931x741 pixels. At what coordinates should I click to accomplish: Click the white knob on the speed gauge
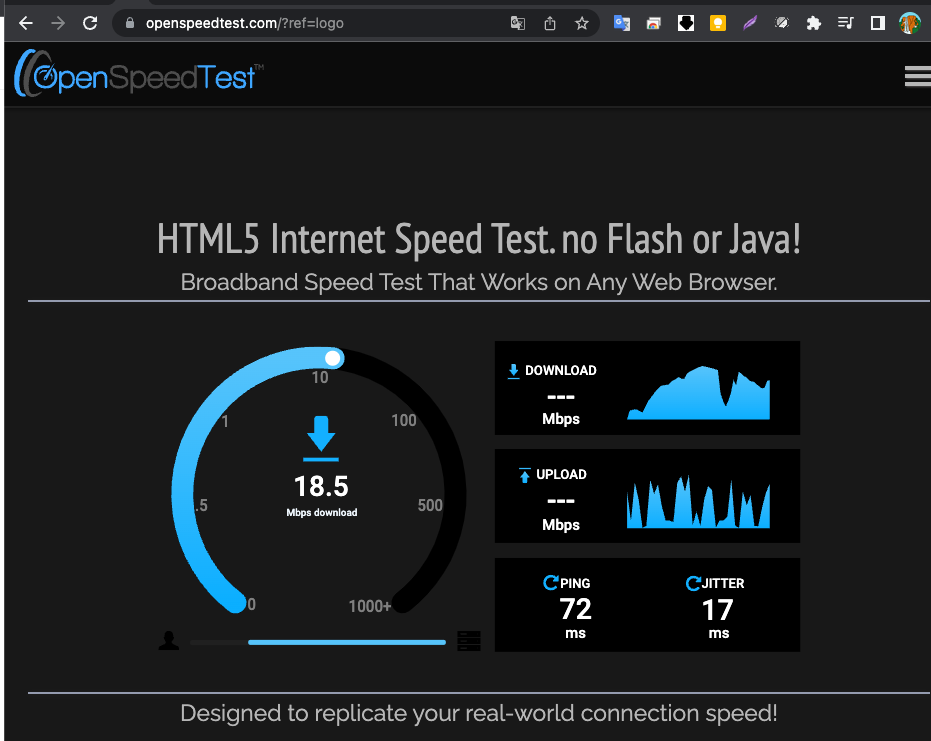pos(333,358)
